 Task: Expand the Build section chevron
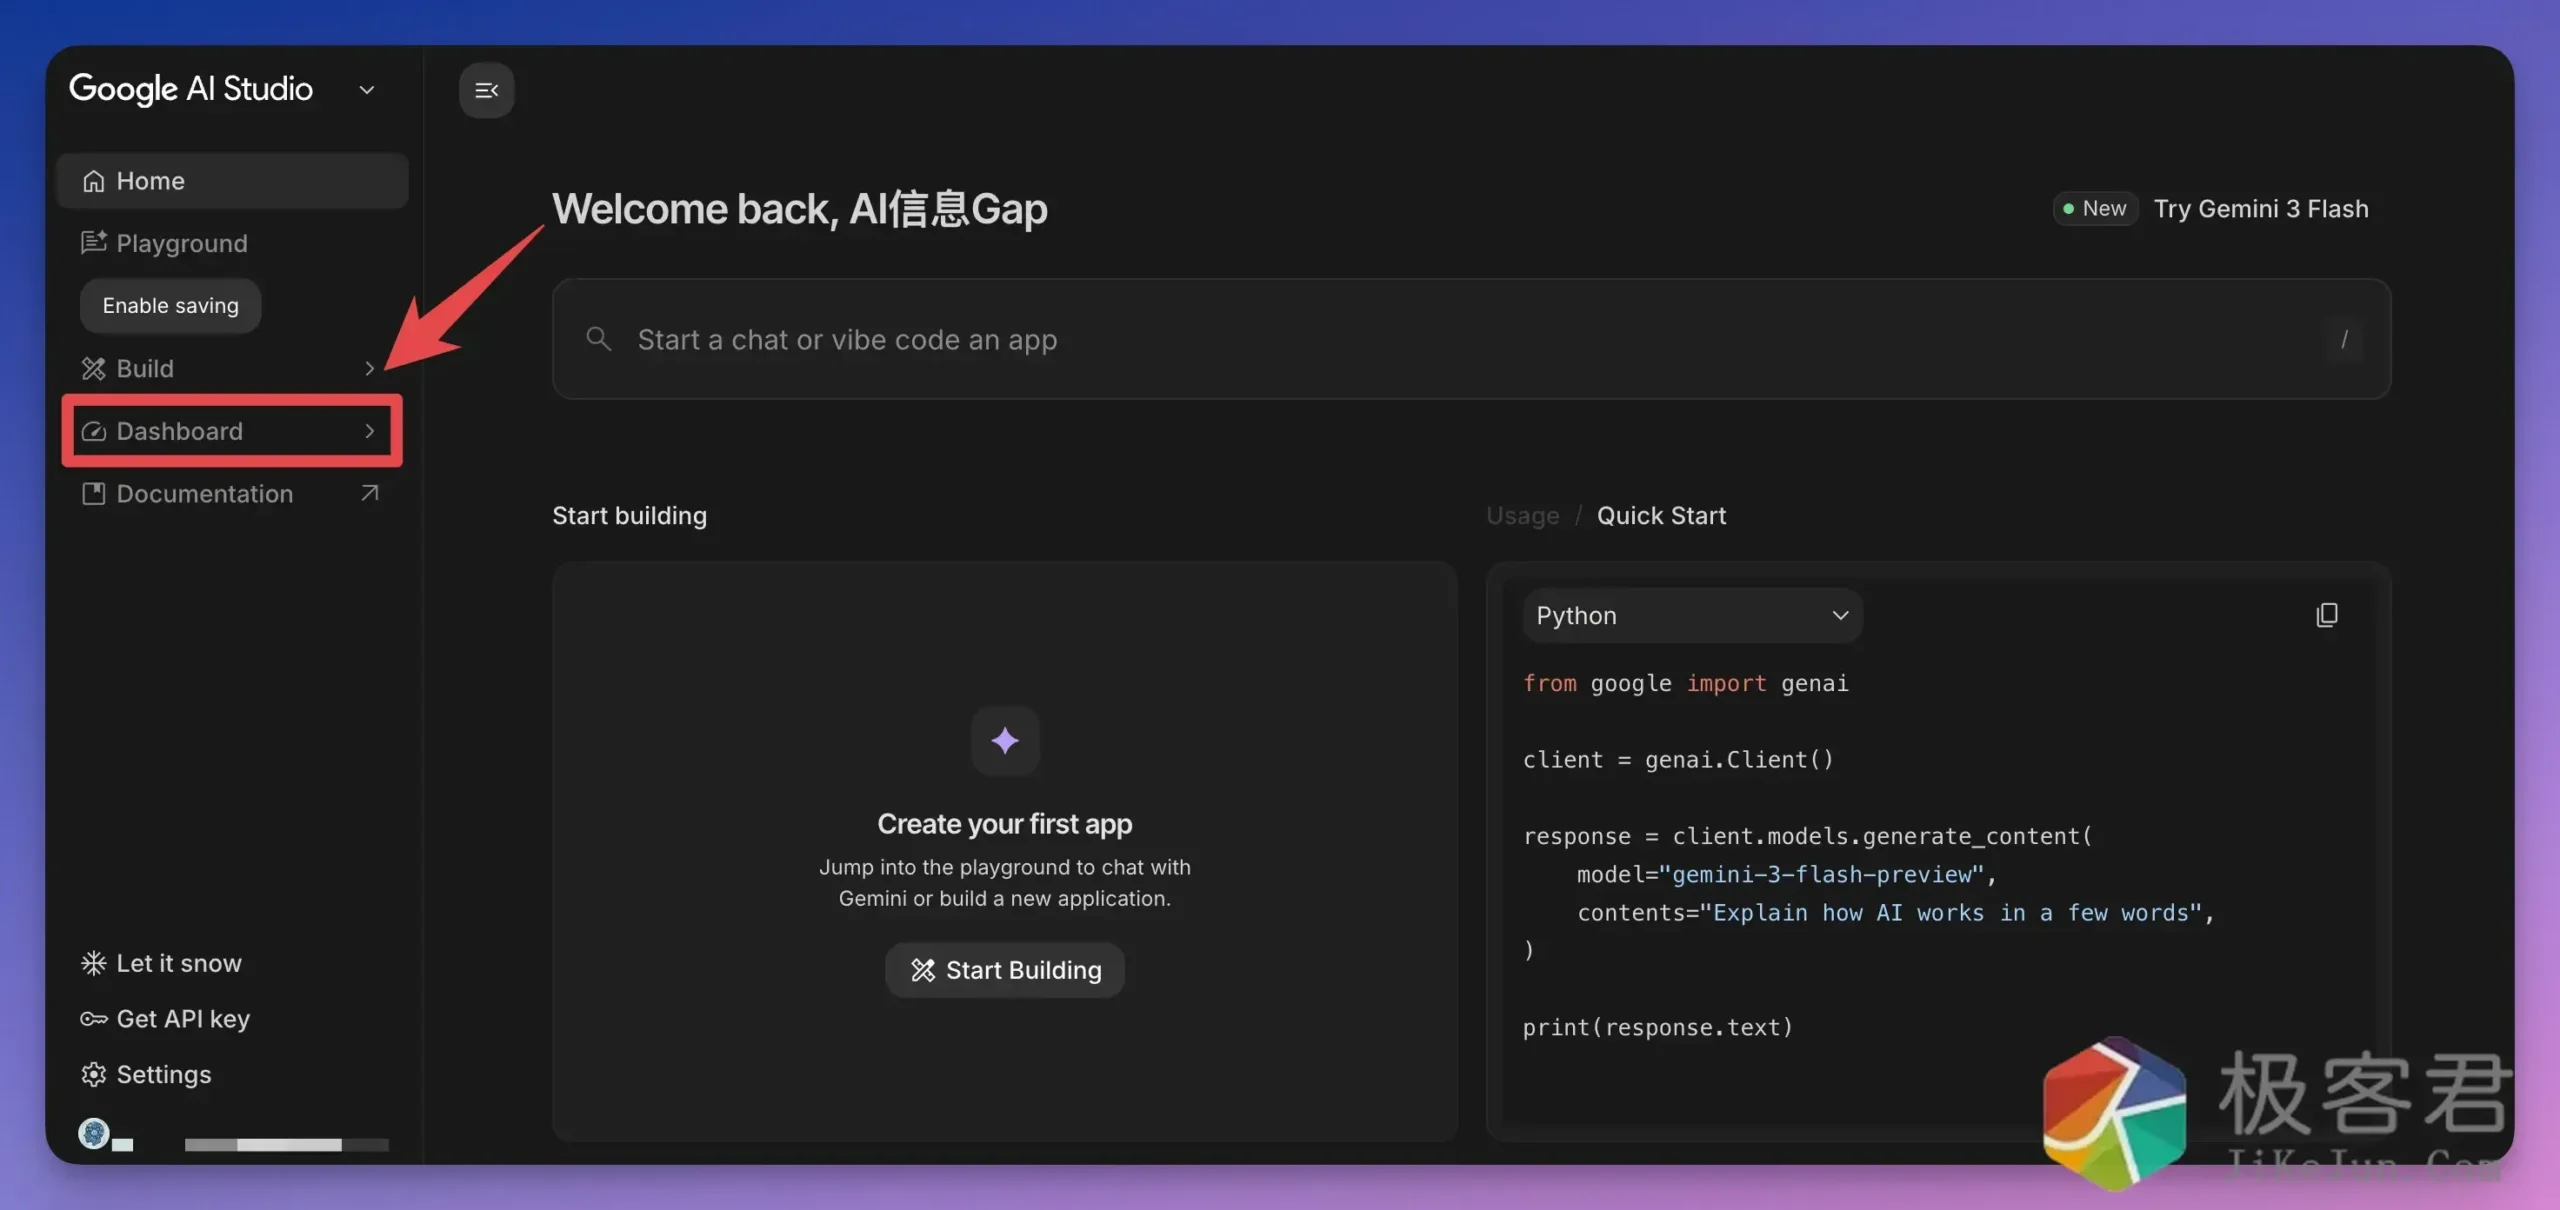370,368
